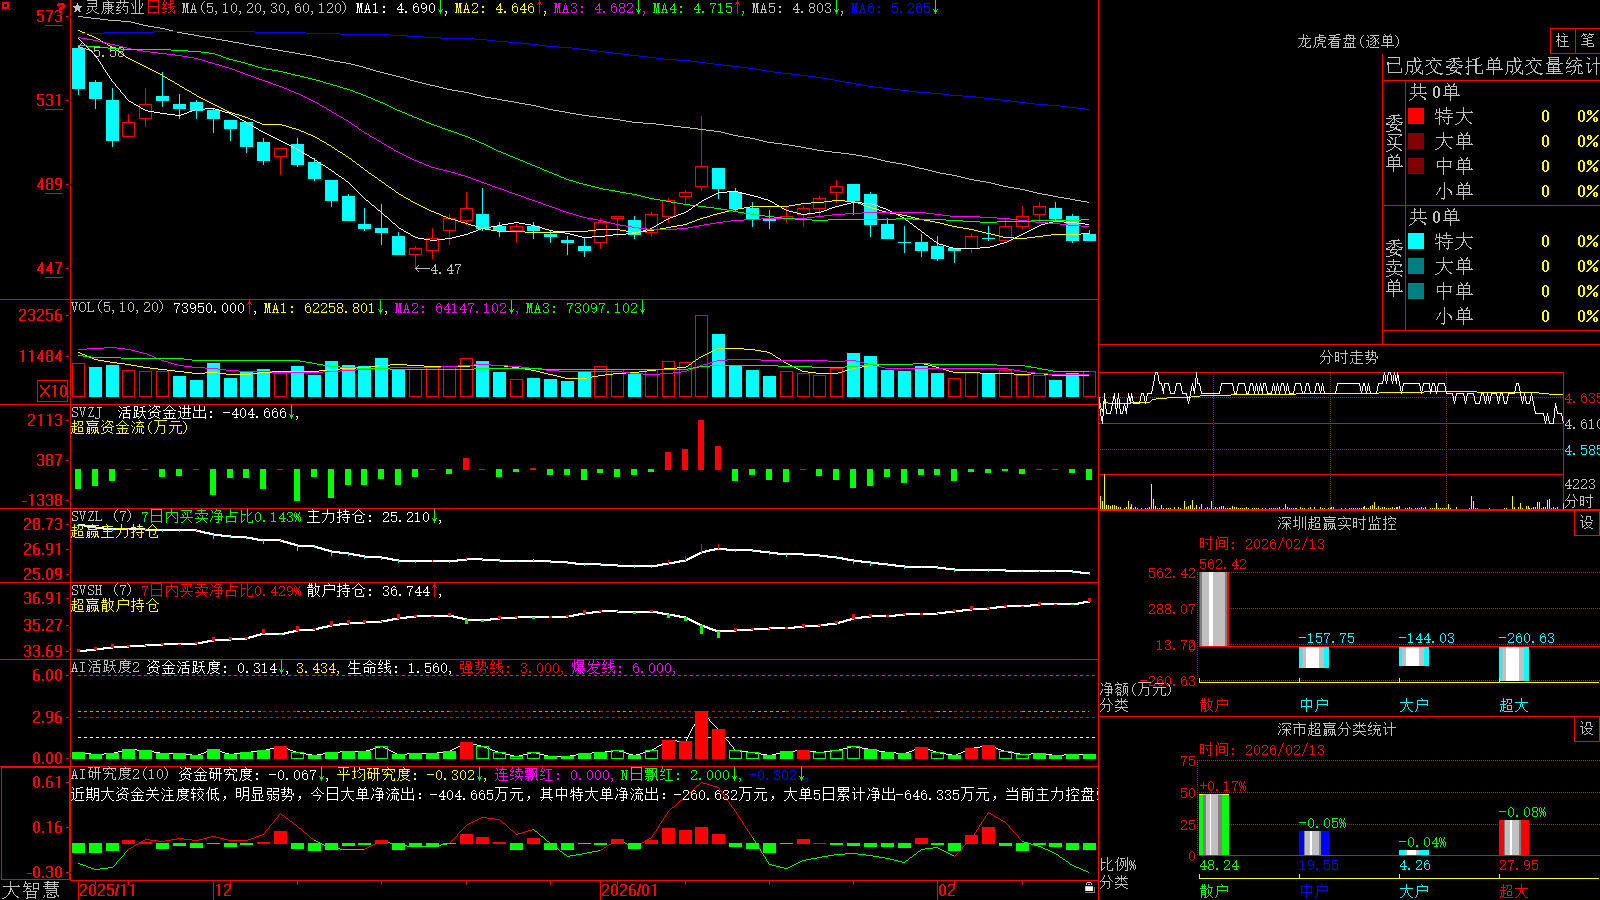
Task: Switch to 柱 bar view
Action: coord(1562,41)
